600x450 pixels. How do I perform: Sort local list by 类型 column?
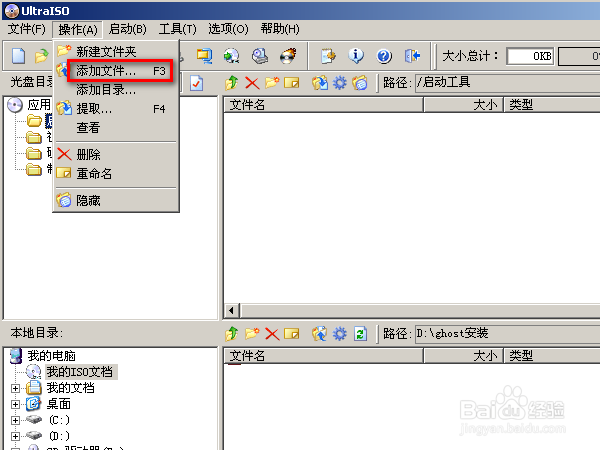552,356
